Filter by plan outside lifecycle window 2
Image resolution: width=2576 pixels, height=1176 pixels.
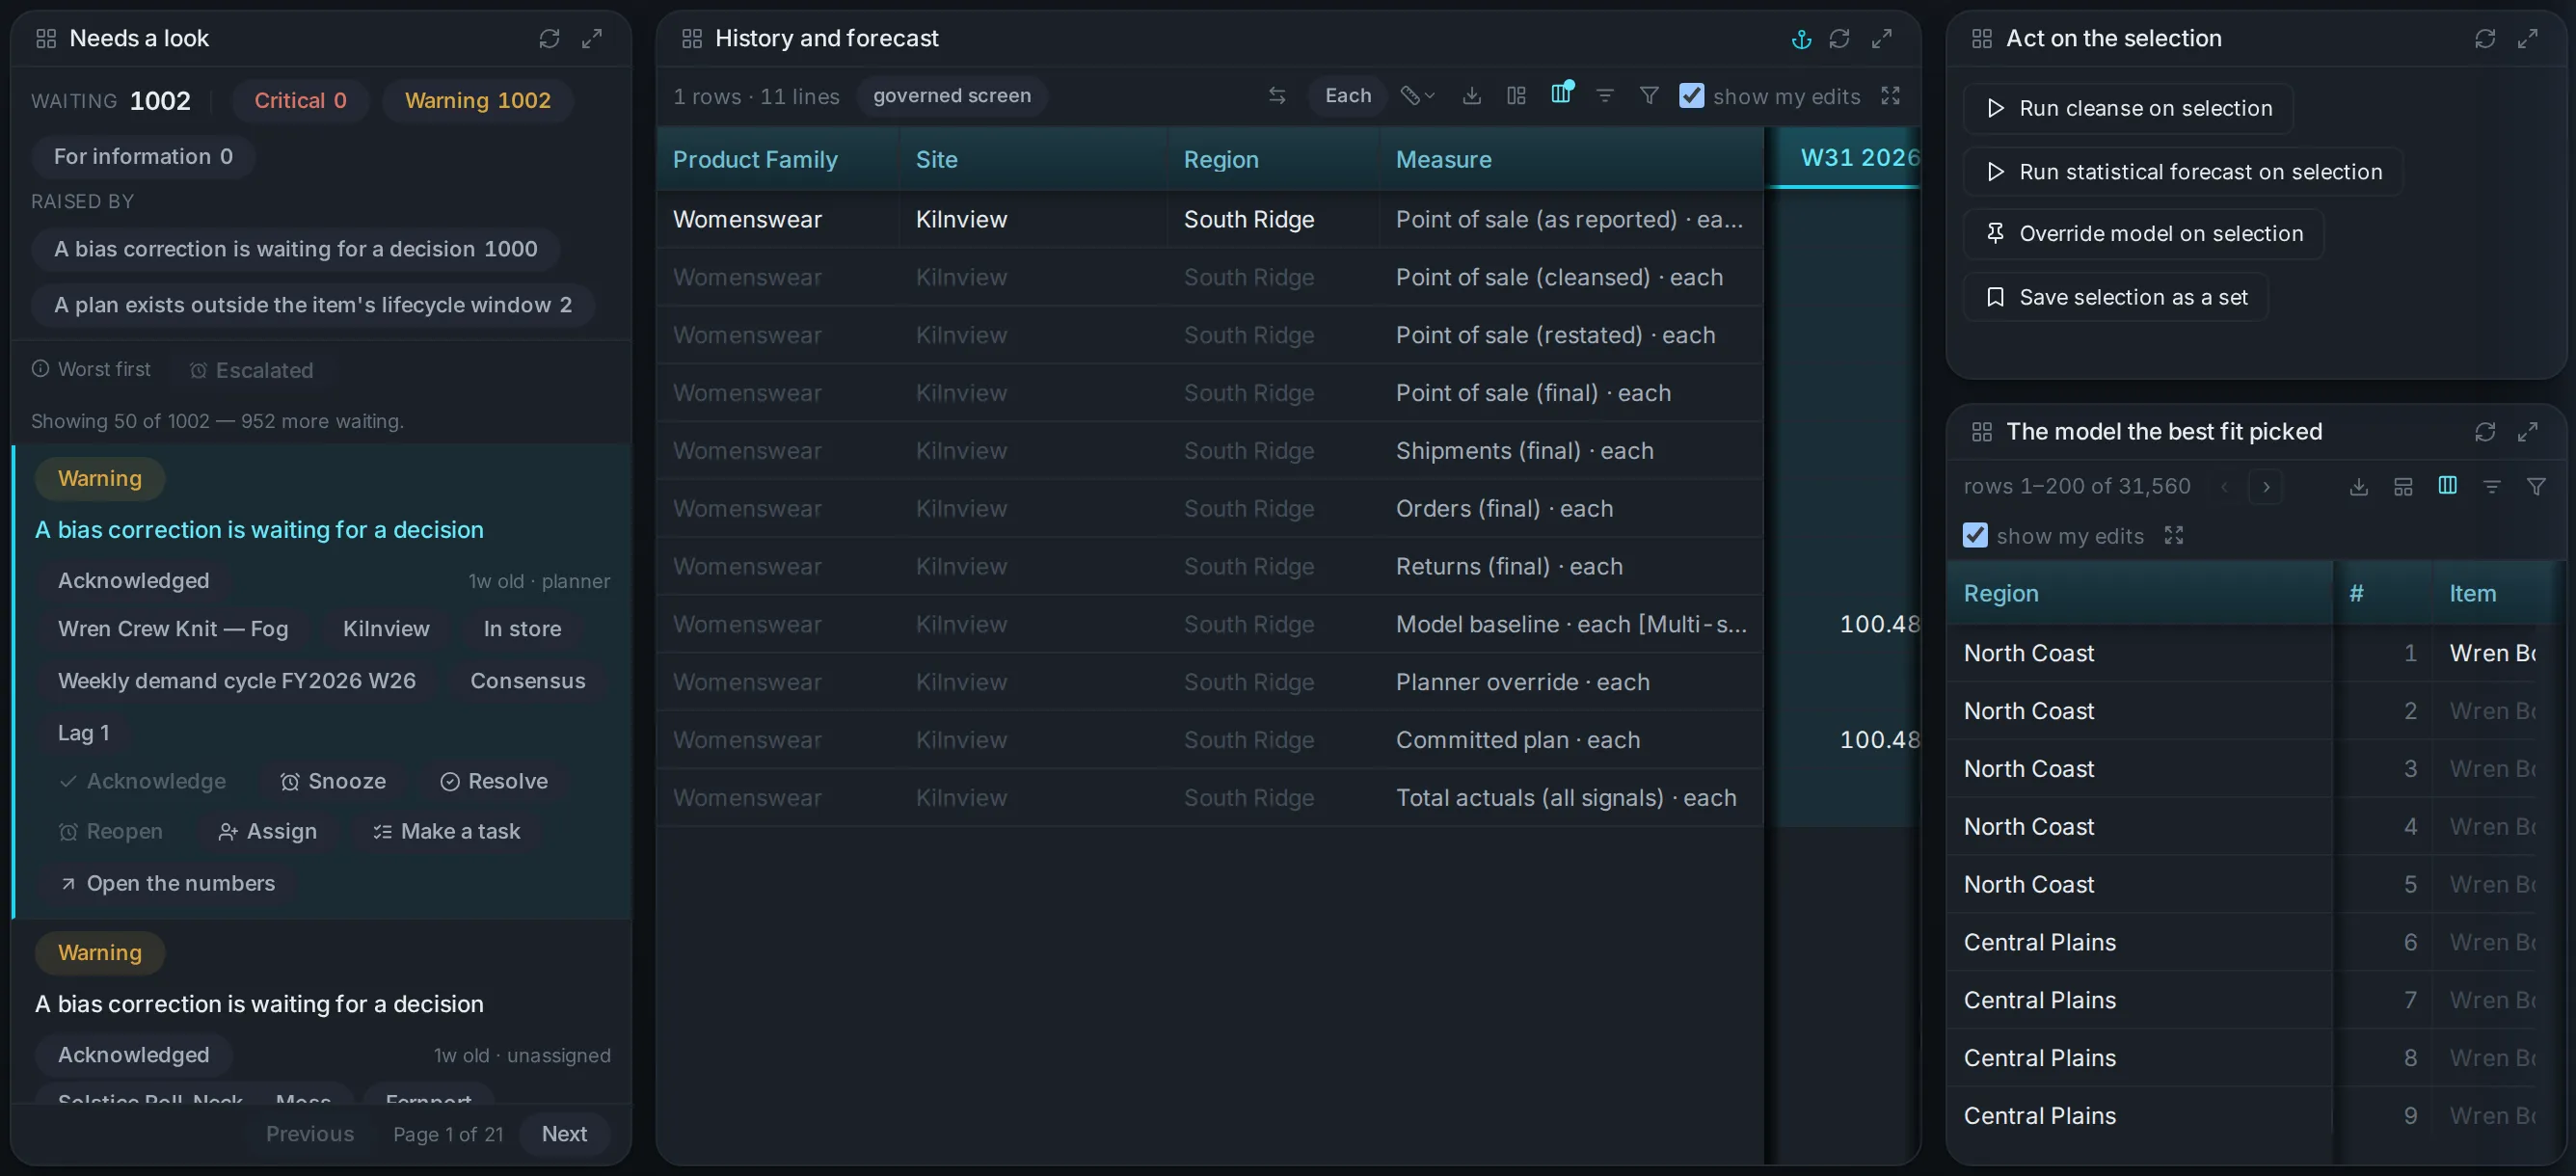tap(313, 305)
